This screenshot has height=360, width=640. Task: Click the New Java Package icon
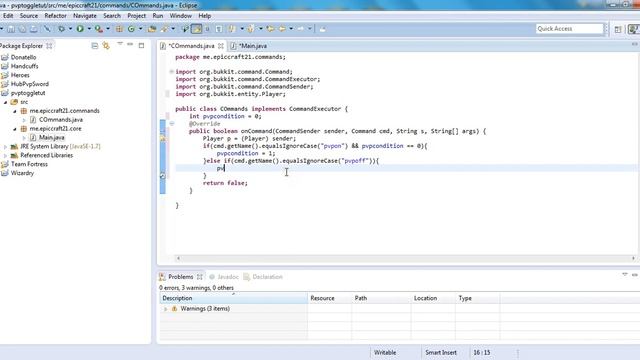pyautogui.click(x=119, y=29)
